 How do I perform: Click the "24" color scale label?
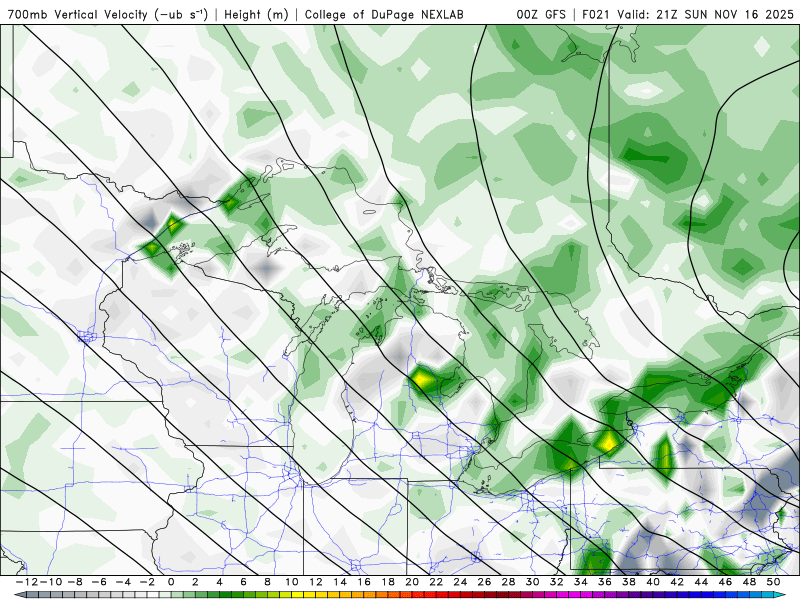(460, 582)
